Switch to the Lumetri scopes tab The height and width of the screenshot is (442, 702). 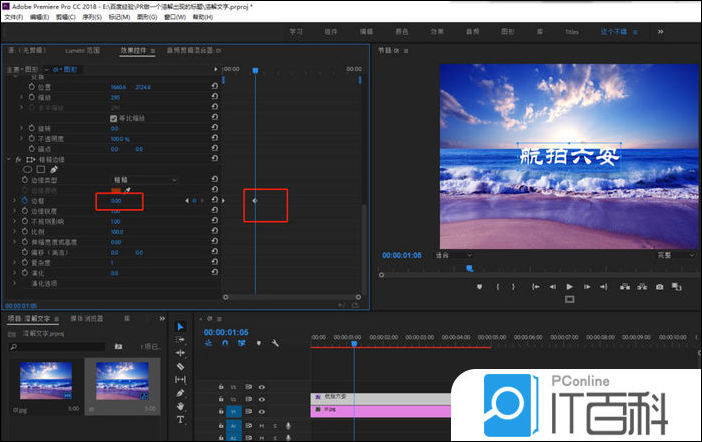click(82, 50)
